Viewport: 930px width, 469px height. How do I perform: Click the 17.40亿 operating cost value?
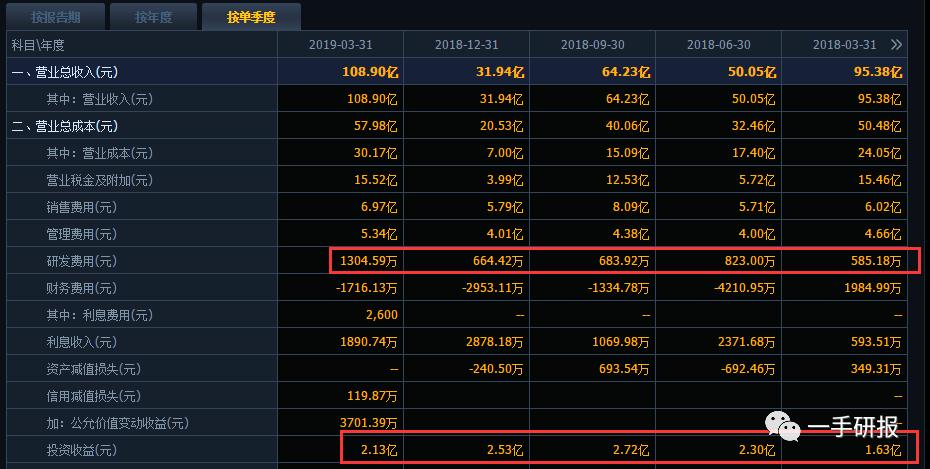tap(753, 154)
